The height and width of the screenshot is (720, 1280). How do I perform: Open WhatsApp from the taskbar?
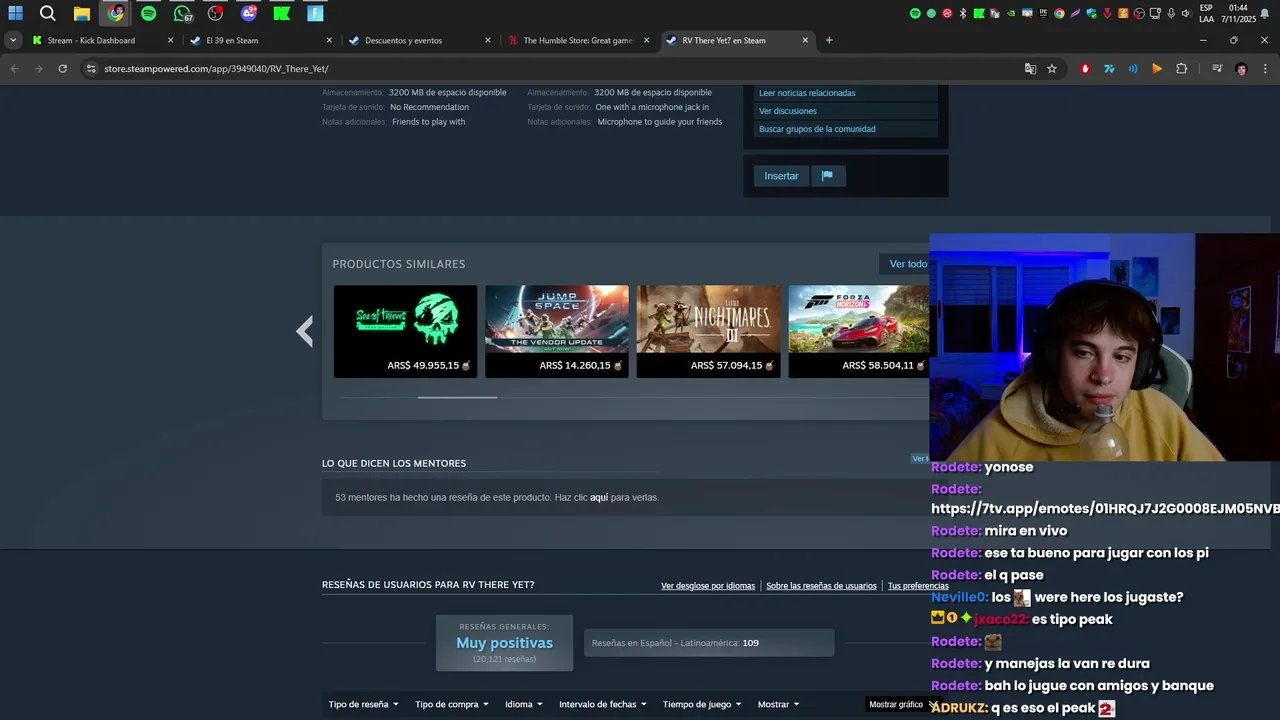tap(182, 13)
